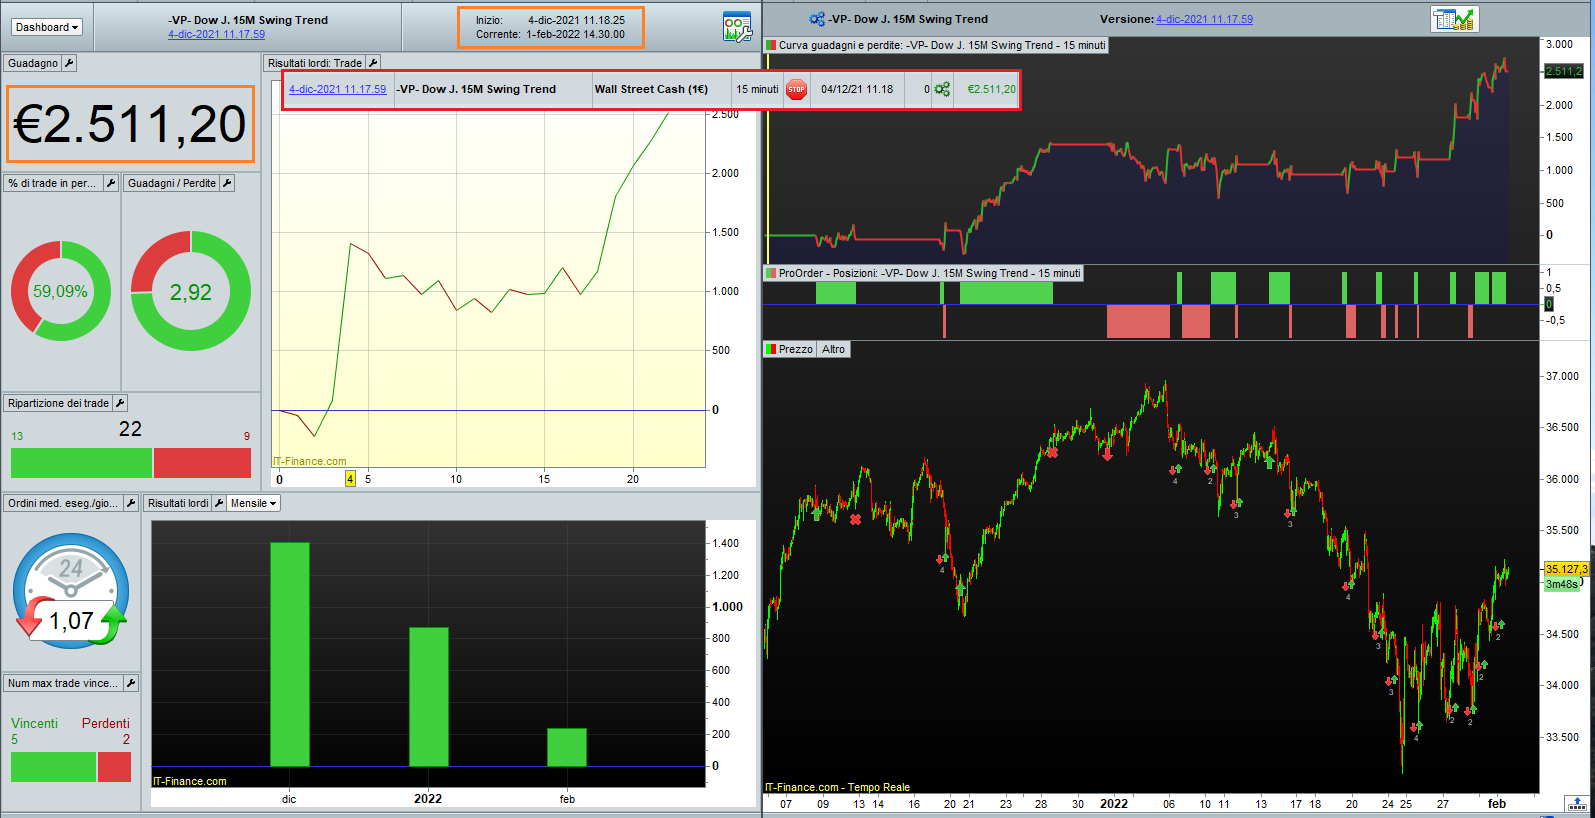Viewport: 1595px width, 818px height.
Task: Click the 59,09% winning trades donut chart
Action: tap(61, 291)
